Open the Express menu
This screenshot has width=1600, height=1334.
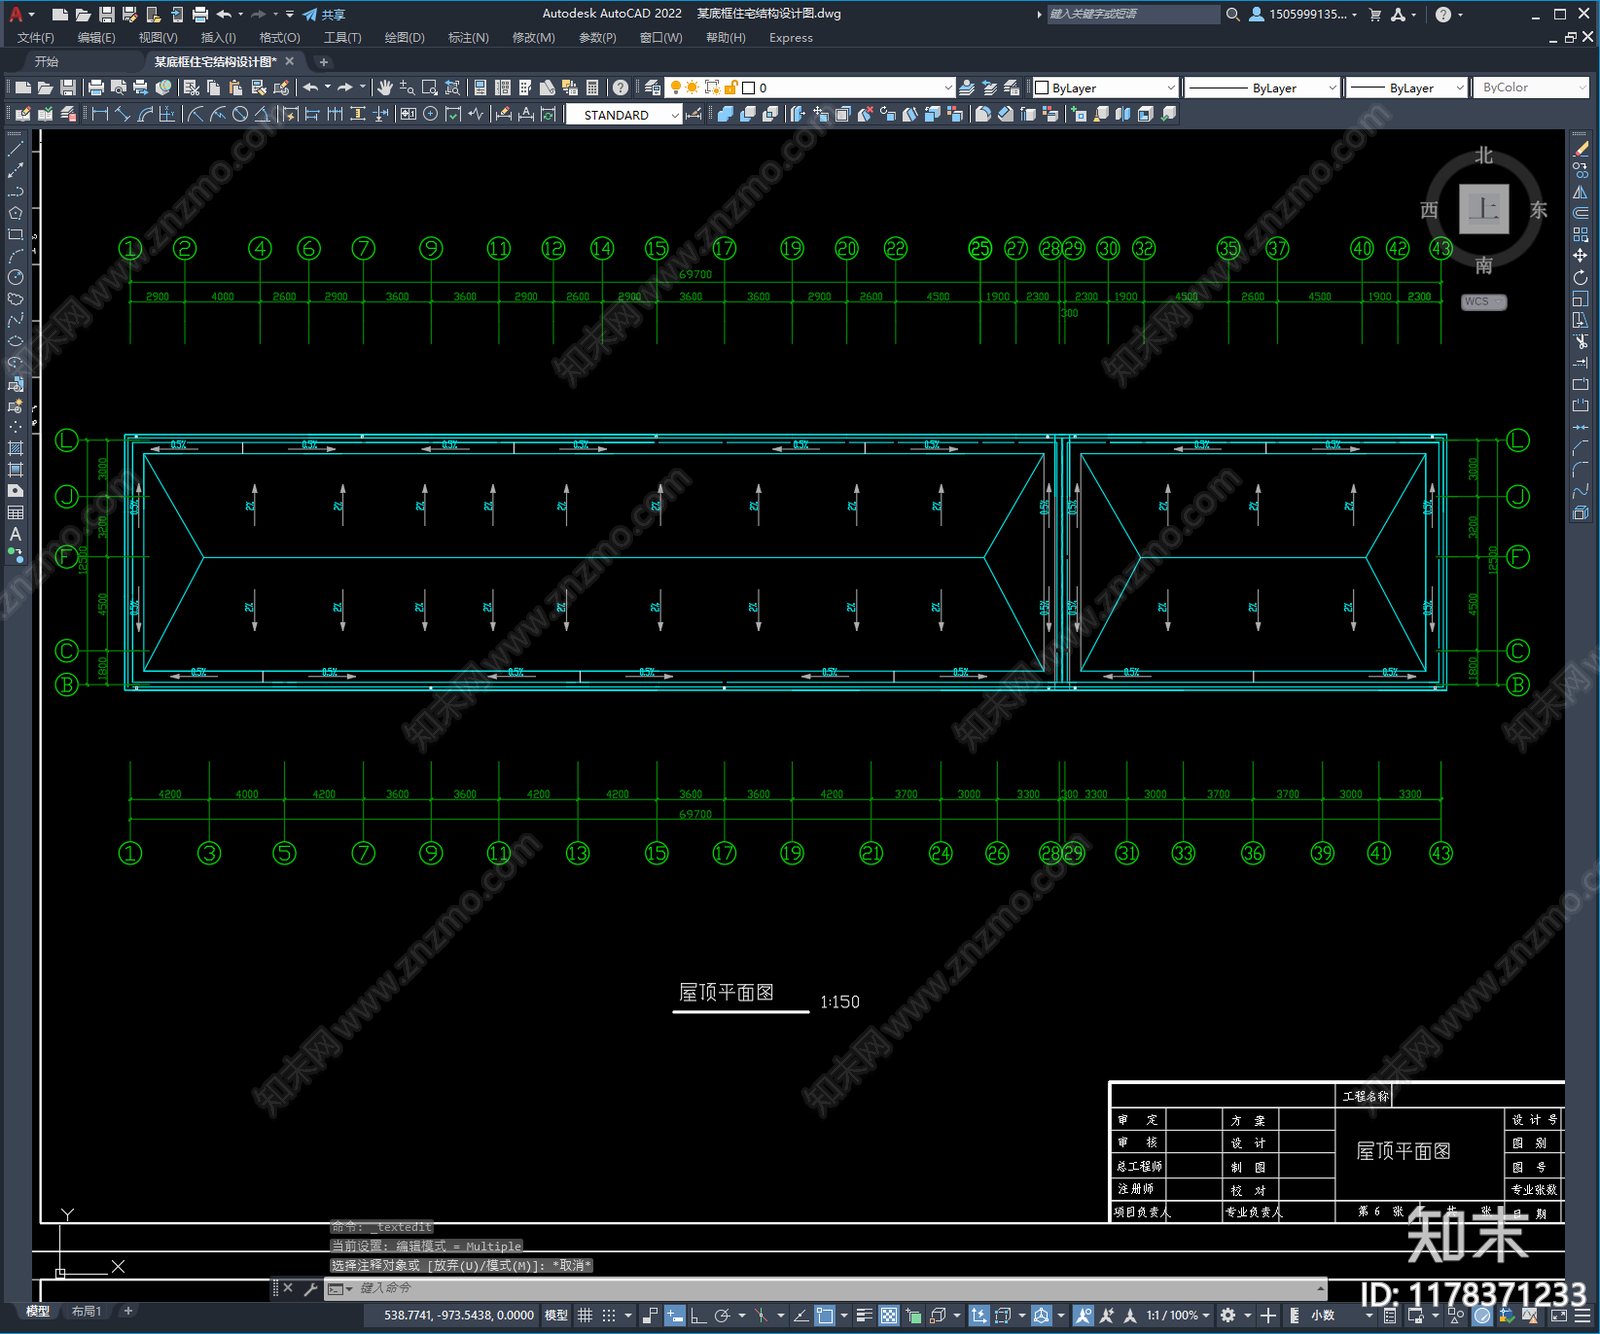coord(791,38)
